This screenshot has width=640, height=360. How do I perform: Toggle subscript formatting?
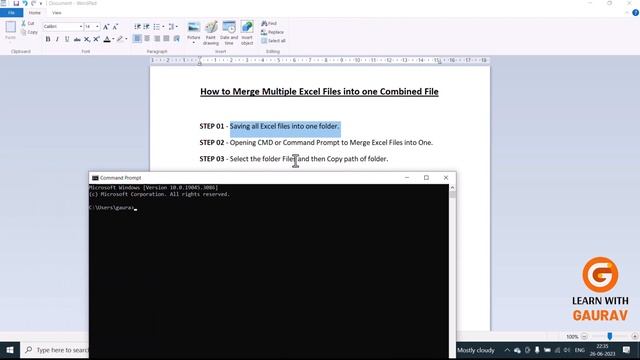coord(87,39)
